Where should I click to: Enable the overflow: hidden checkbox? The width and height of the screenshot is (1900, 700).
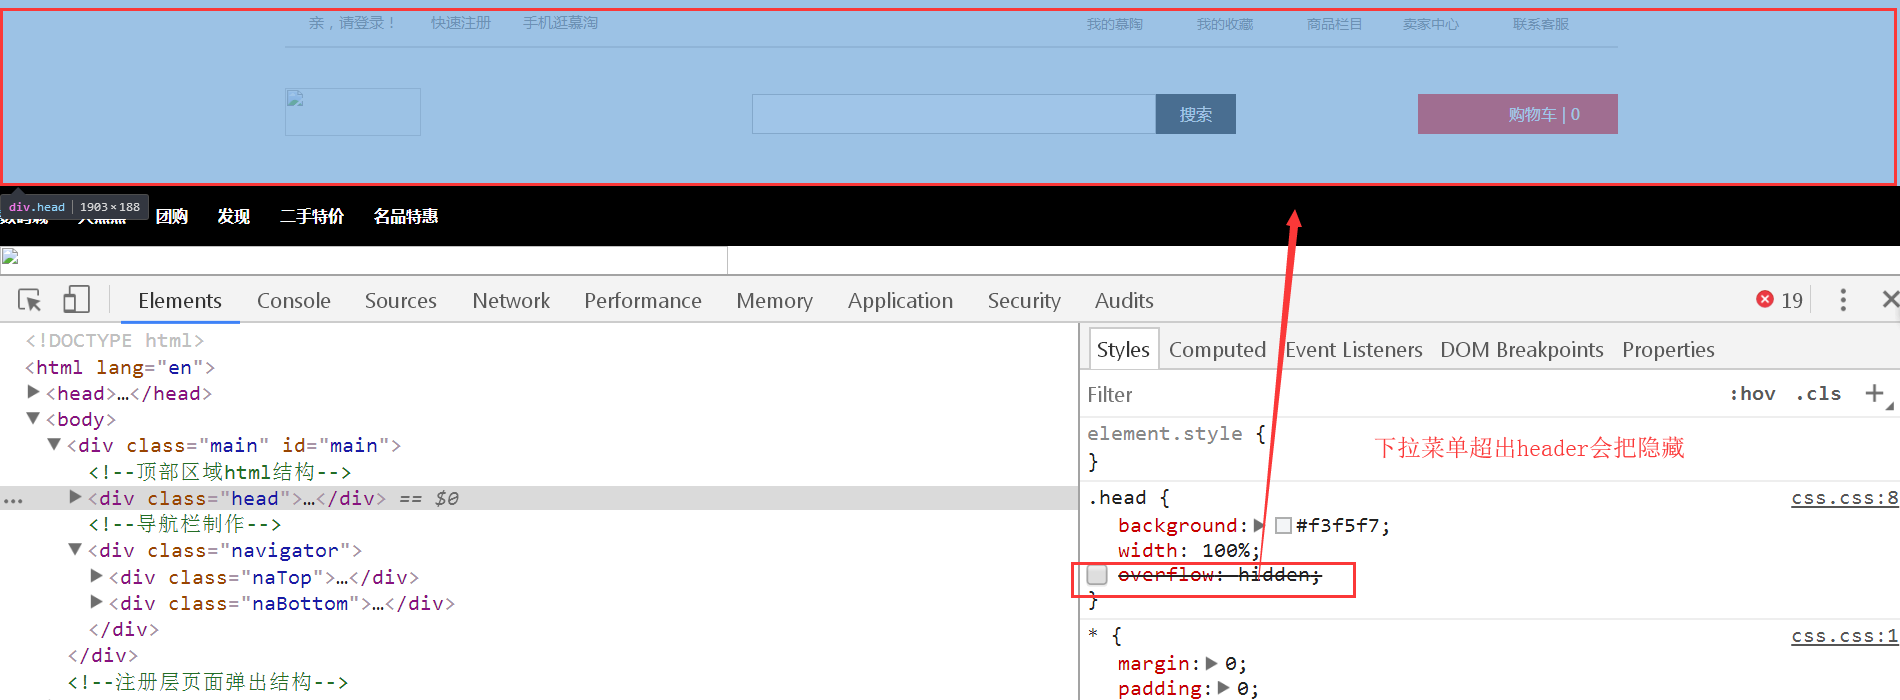point(1097,575)
